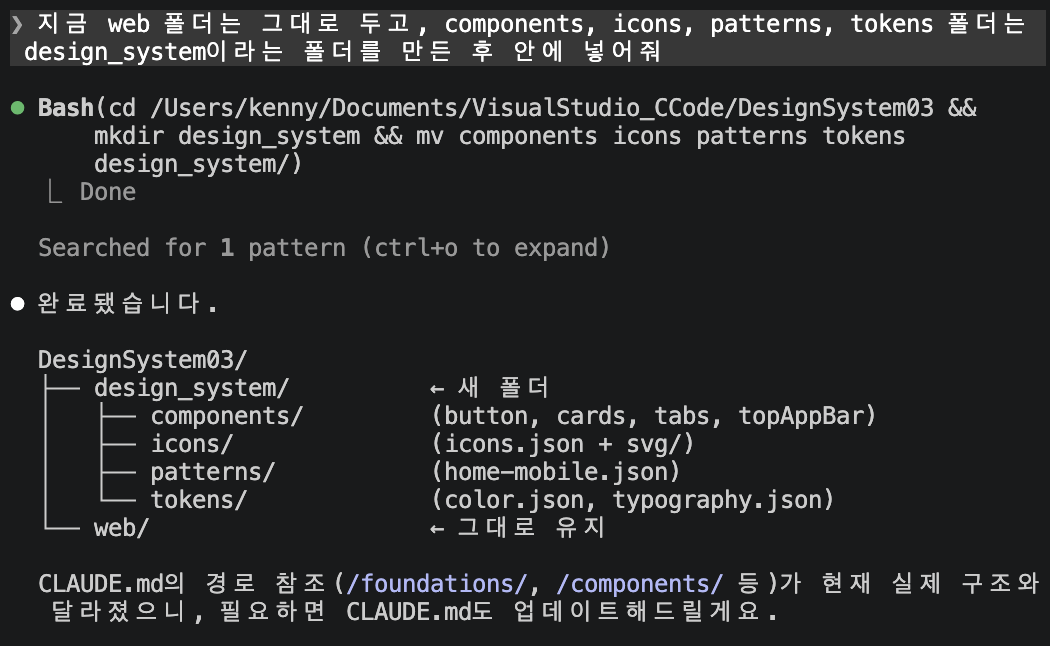Click the "←" arrow next to web/ annotation

tap(437, 527)
